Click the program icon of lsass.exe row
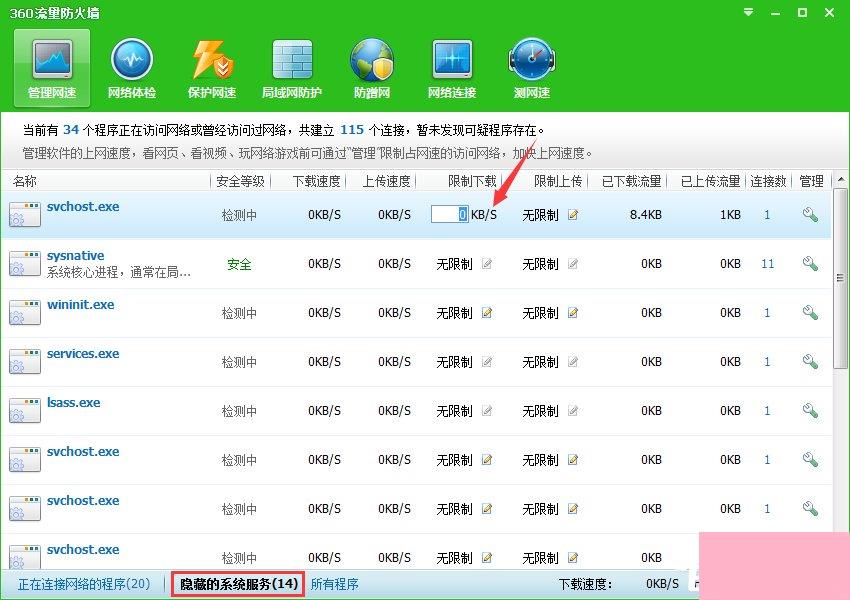 [25, 410]
